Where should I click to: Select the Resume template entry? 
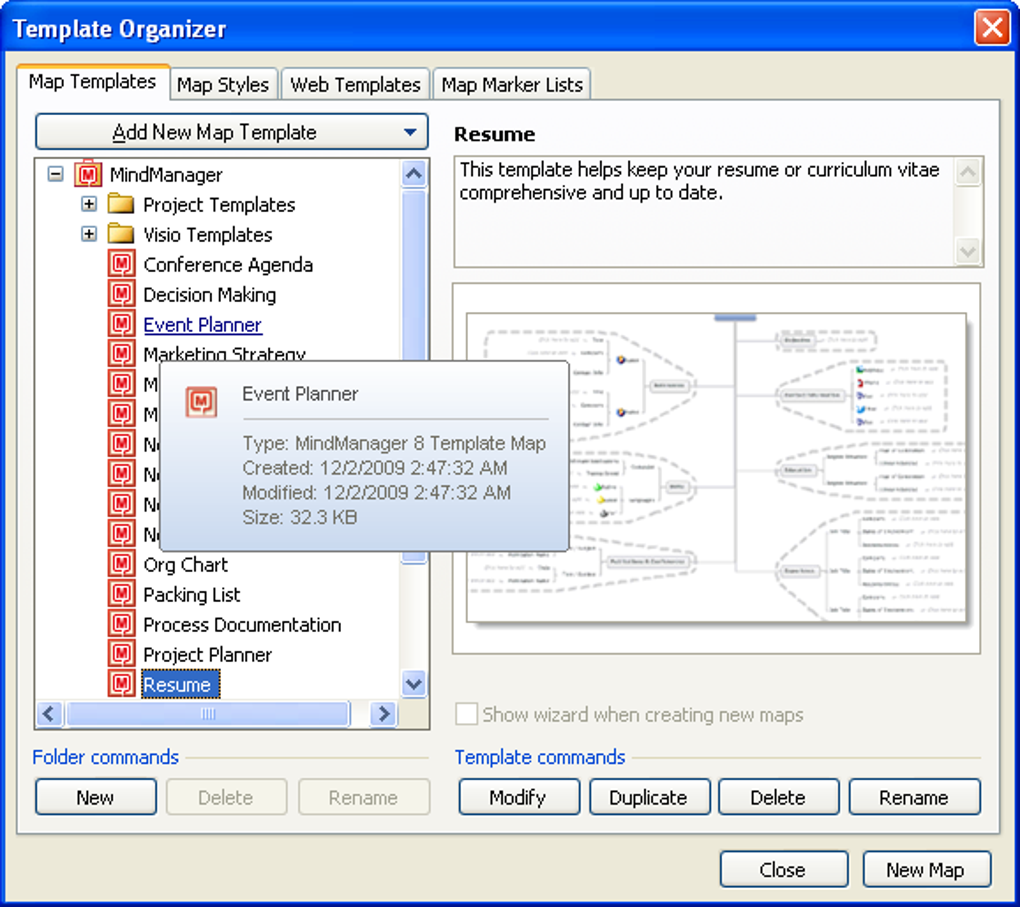click(180, 684)
